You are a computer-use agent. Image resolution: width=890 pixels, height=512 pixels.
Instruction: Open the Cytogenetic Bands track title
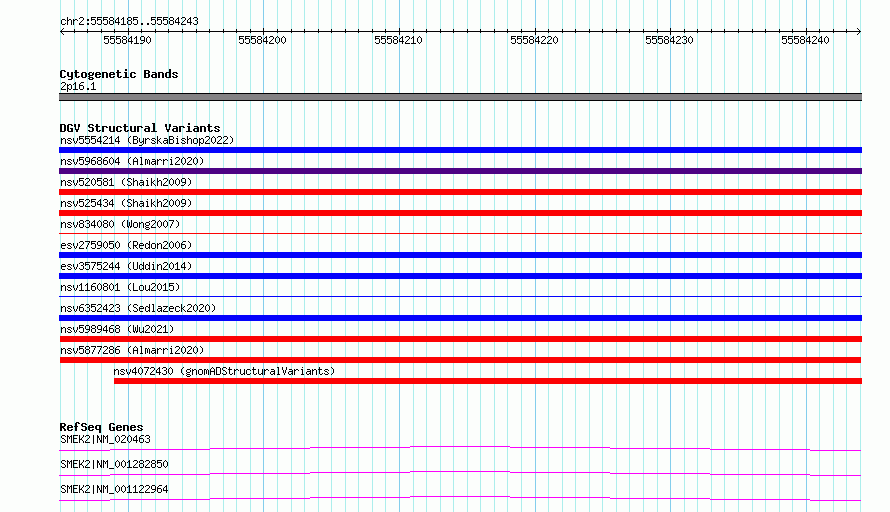(x=119, y=74)
